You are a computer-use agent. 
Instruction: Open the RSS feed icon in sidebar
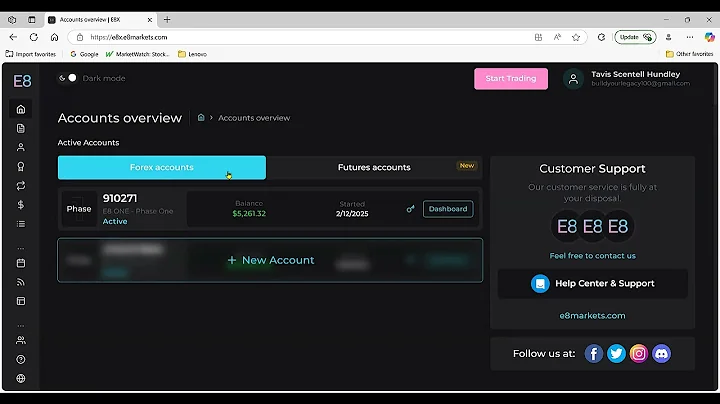pos(21,282)
